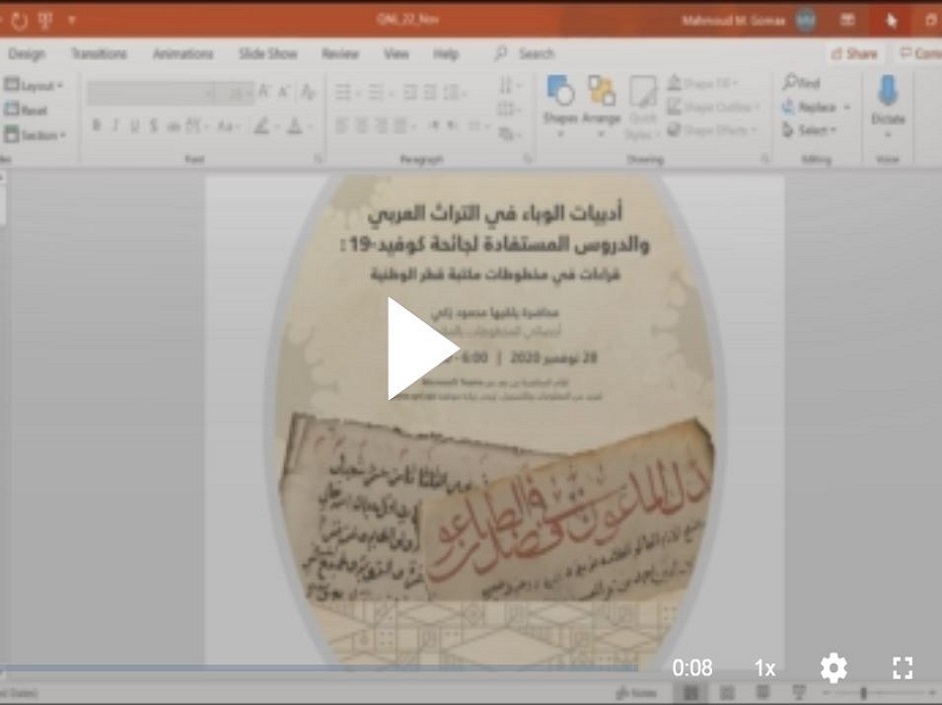Enter fullscreen video mode
The height and width of the screenshot is (705, 942).
902,668
